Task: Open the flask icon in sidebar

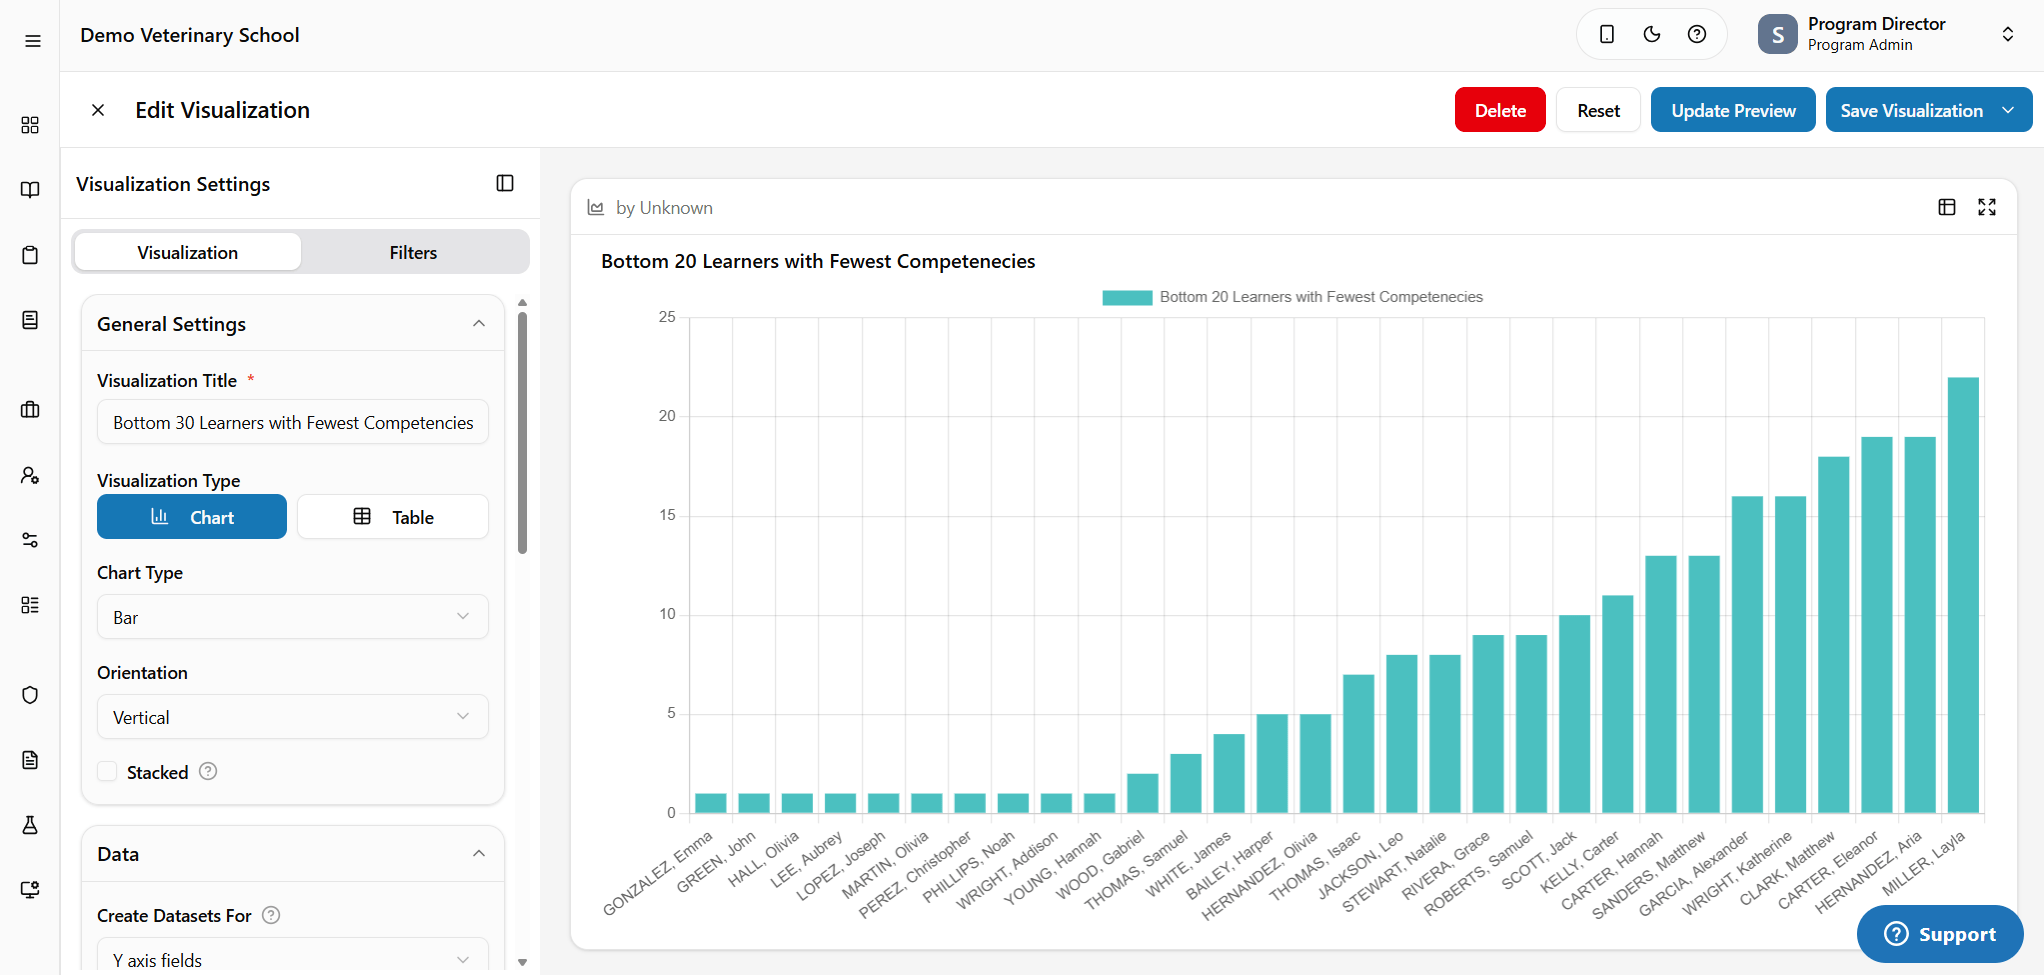Action: coord(30,825)
